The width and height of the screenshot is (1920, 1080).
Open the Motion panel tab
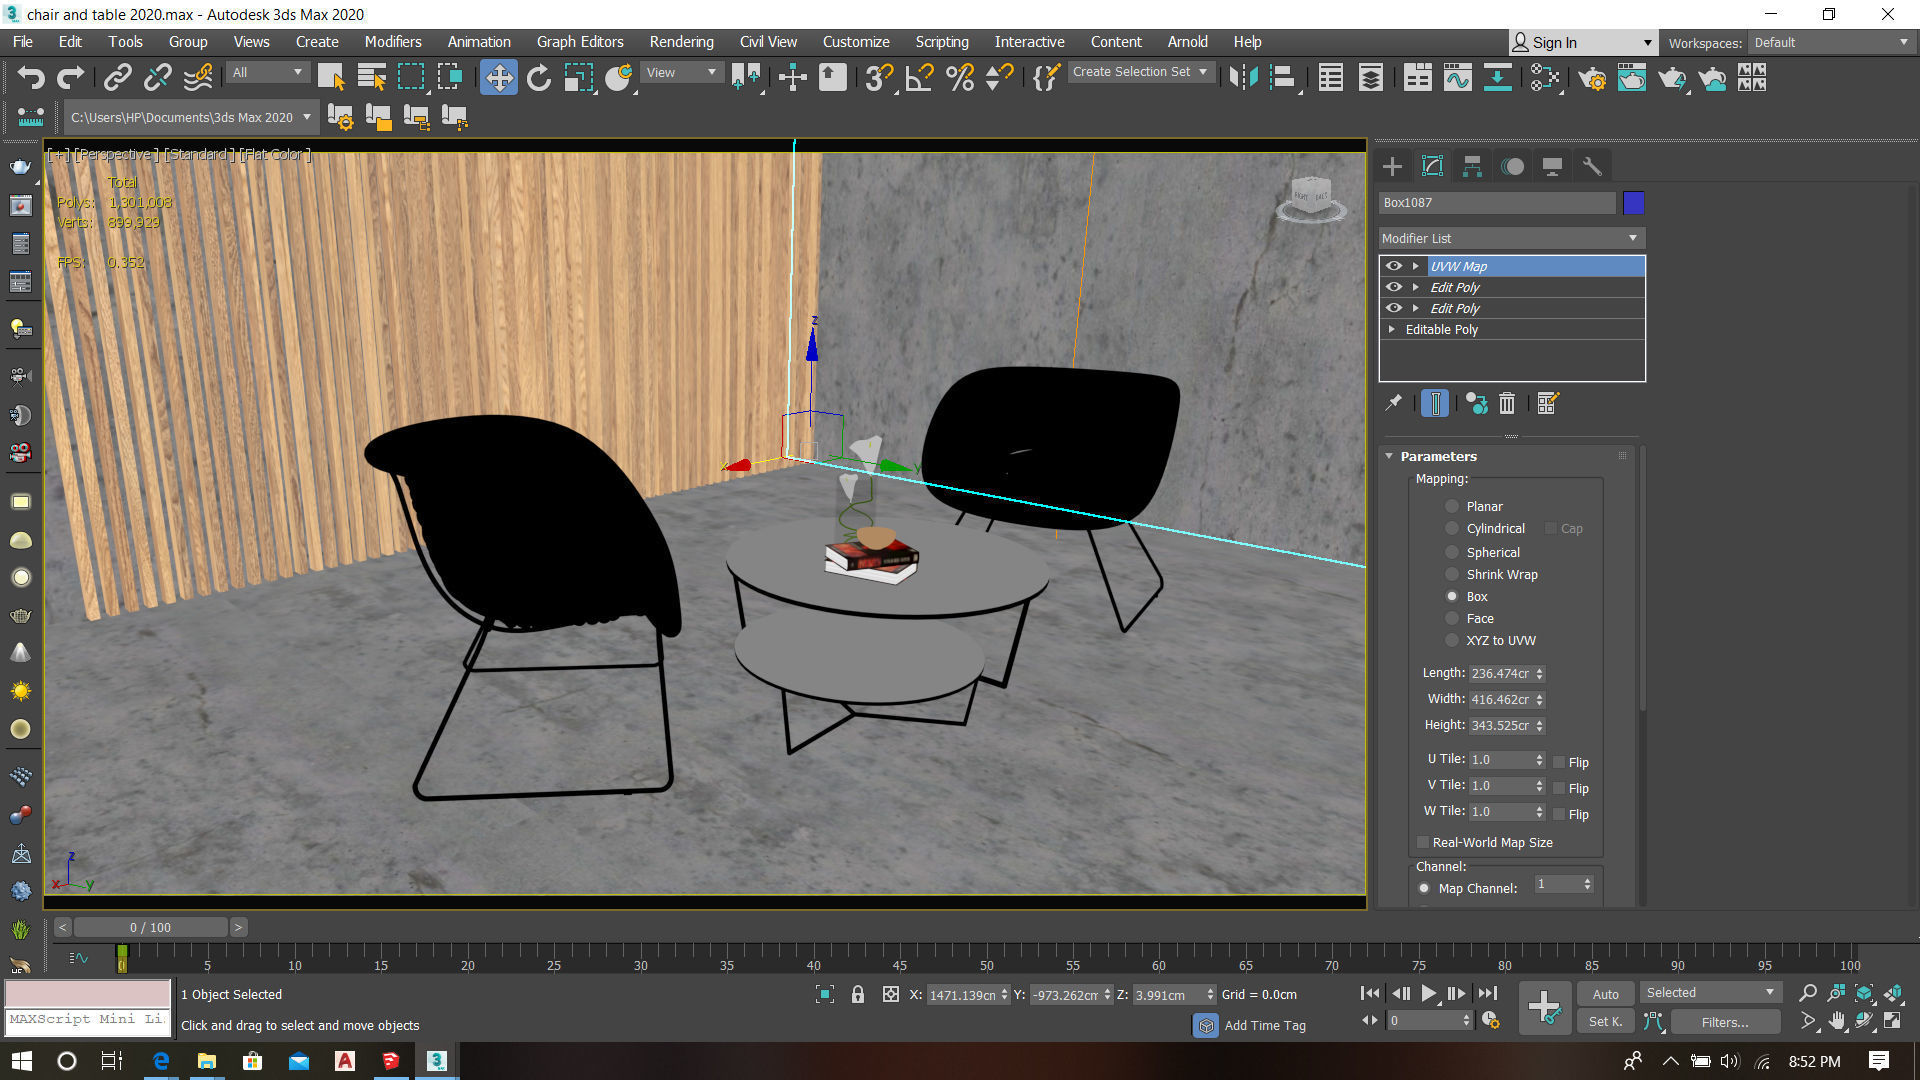(x=1513, y=166)
